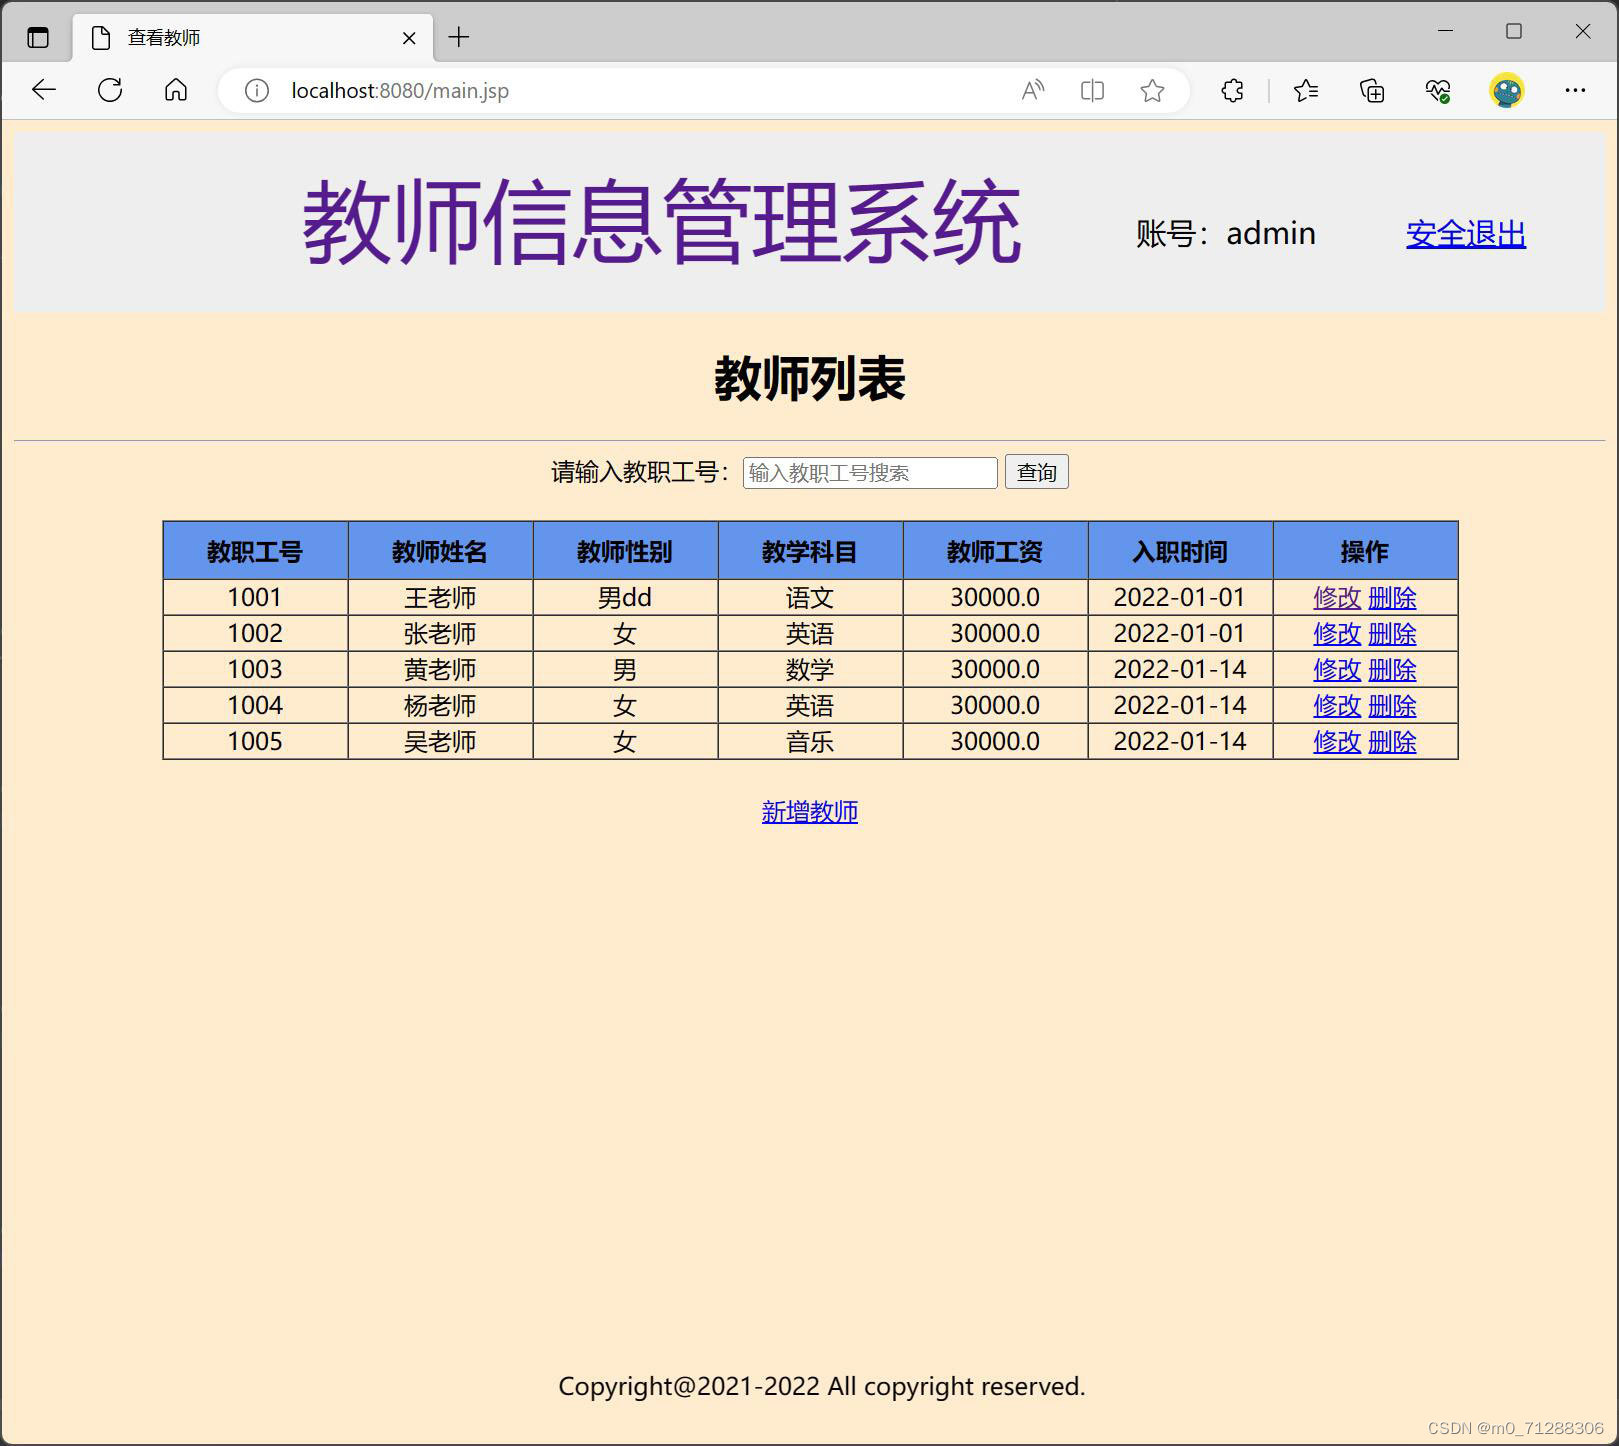
Task: View site information icon in address bar
Action: (256, 90)
